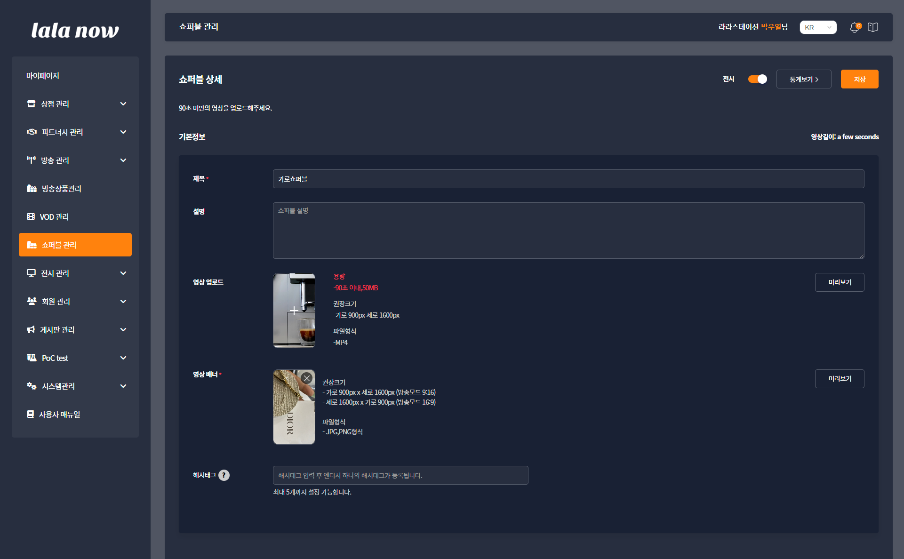Expand the 회원 관리 menu chevron
Viewport: 904px width, 559px height.
pyautogui.click(x=123, y=301)
